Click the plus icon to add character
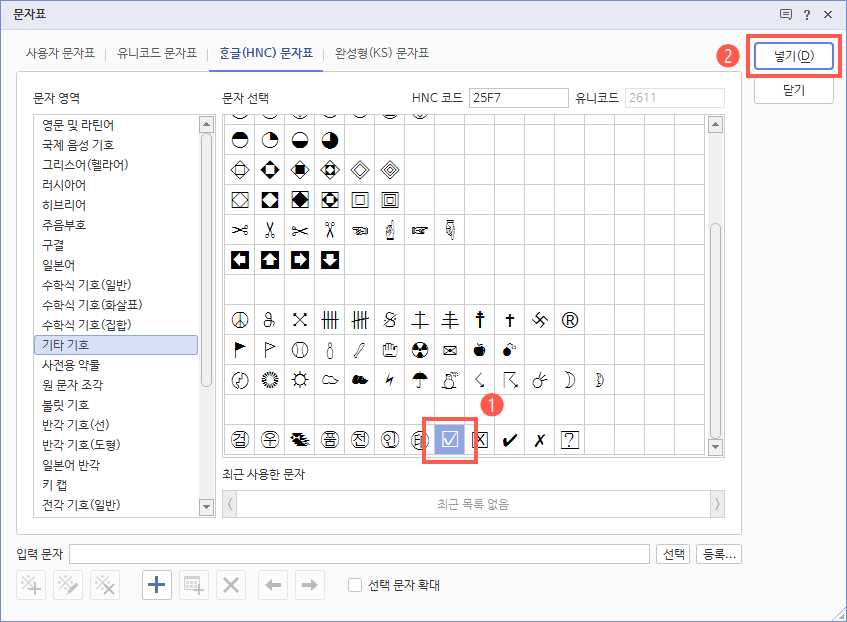Image resolution: width=847 pixels, height=622 pixels. (156, 585)
